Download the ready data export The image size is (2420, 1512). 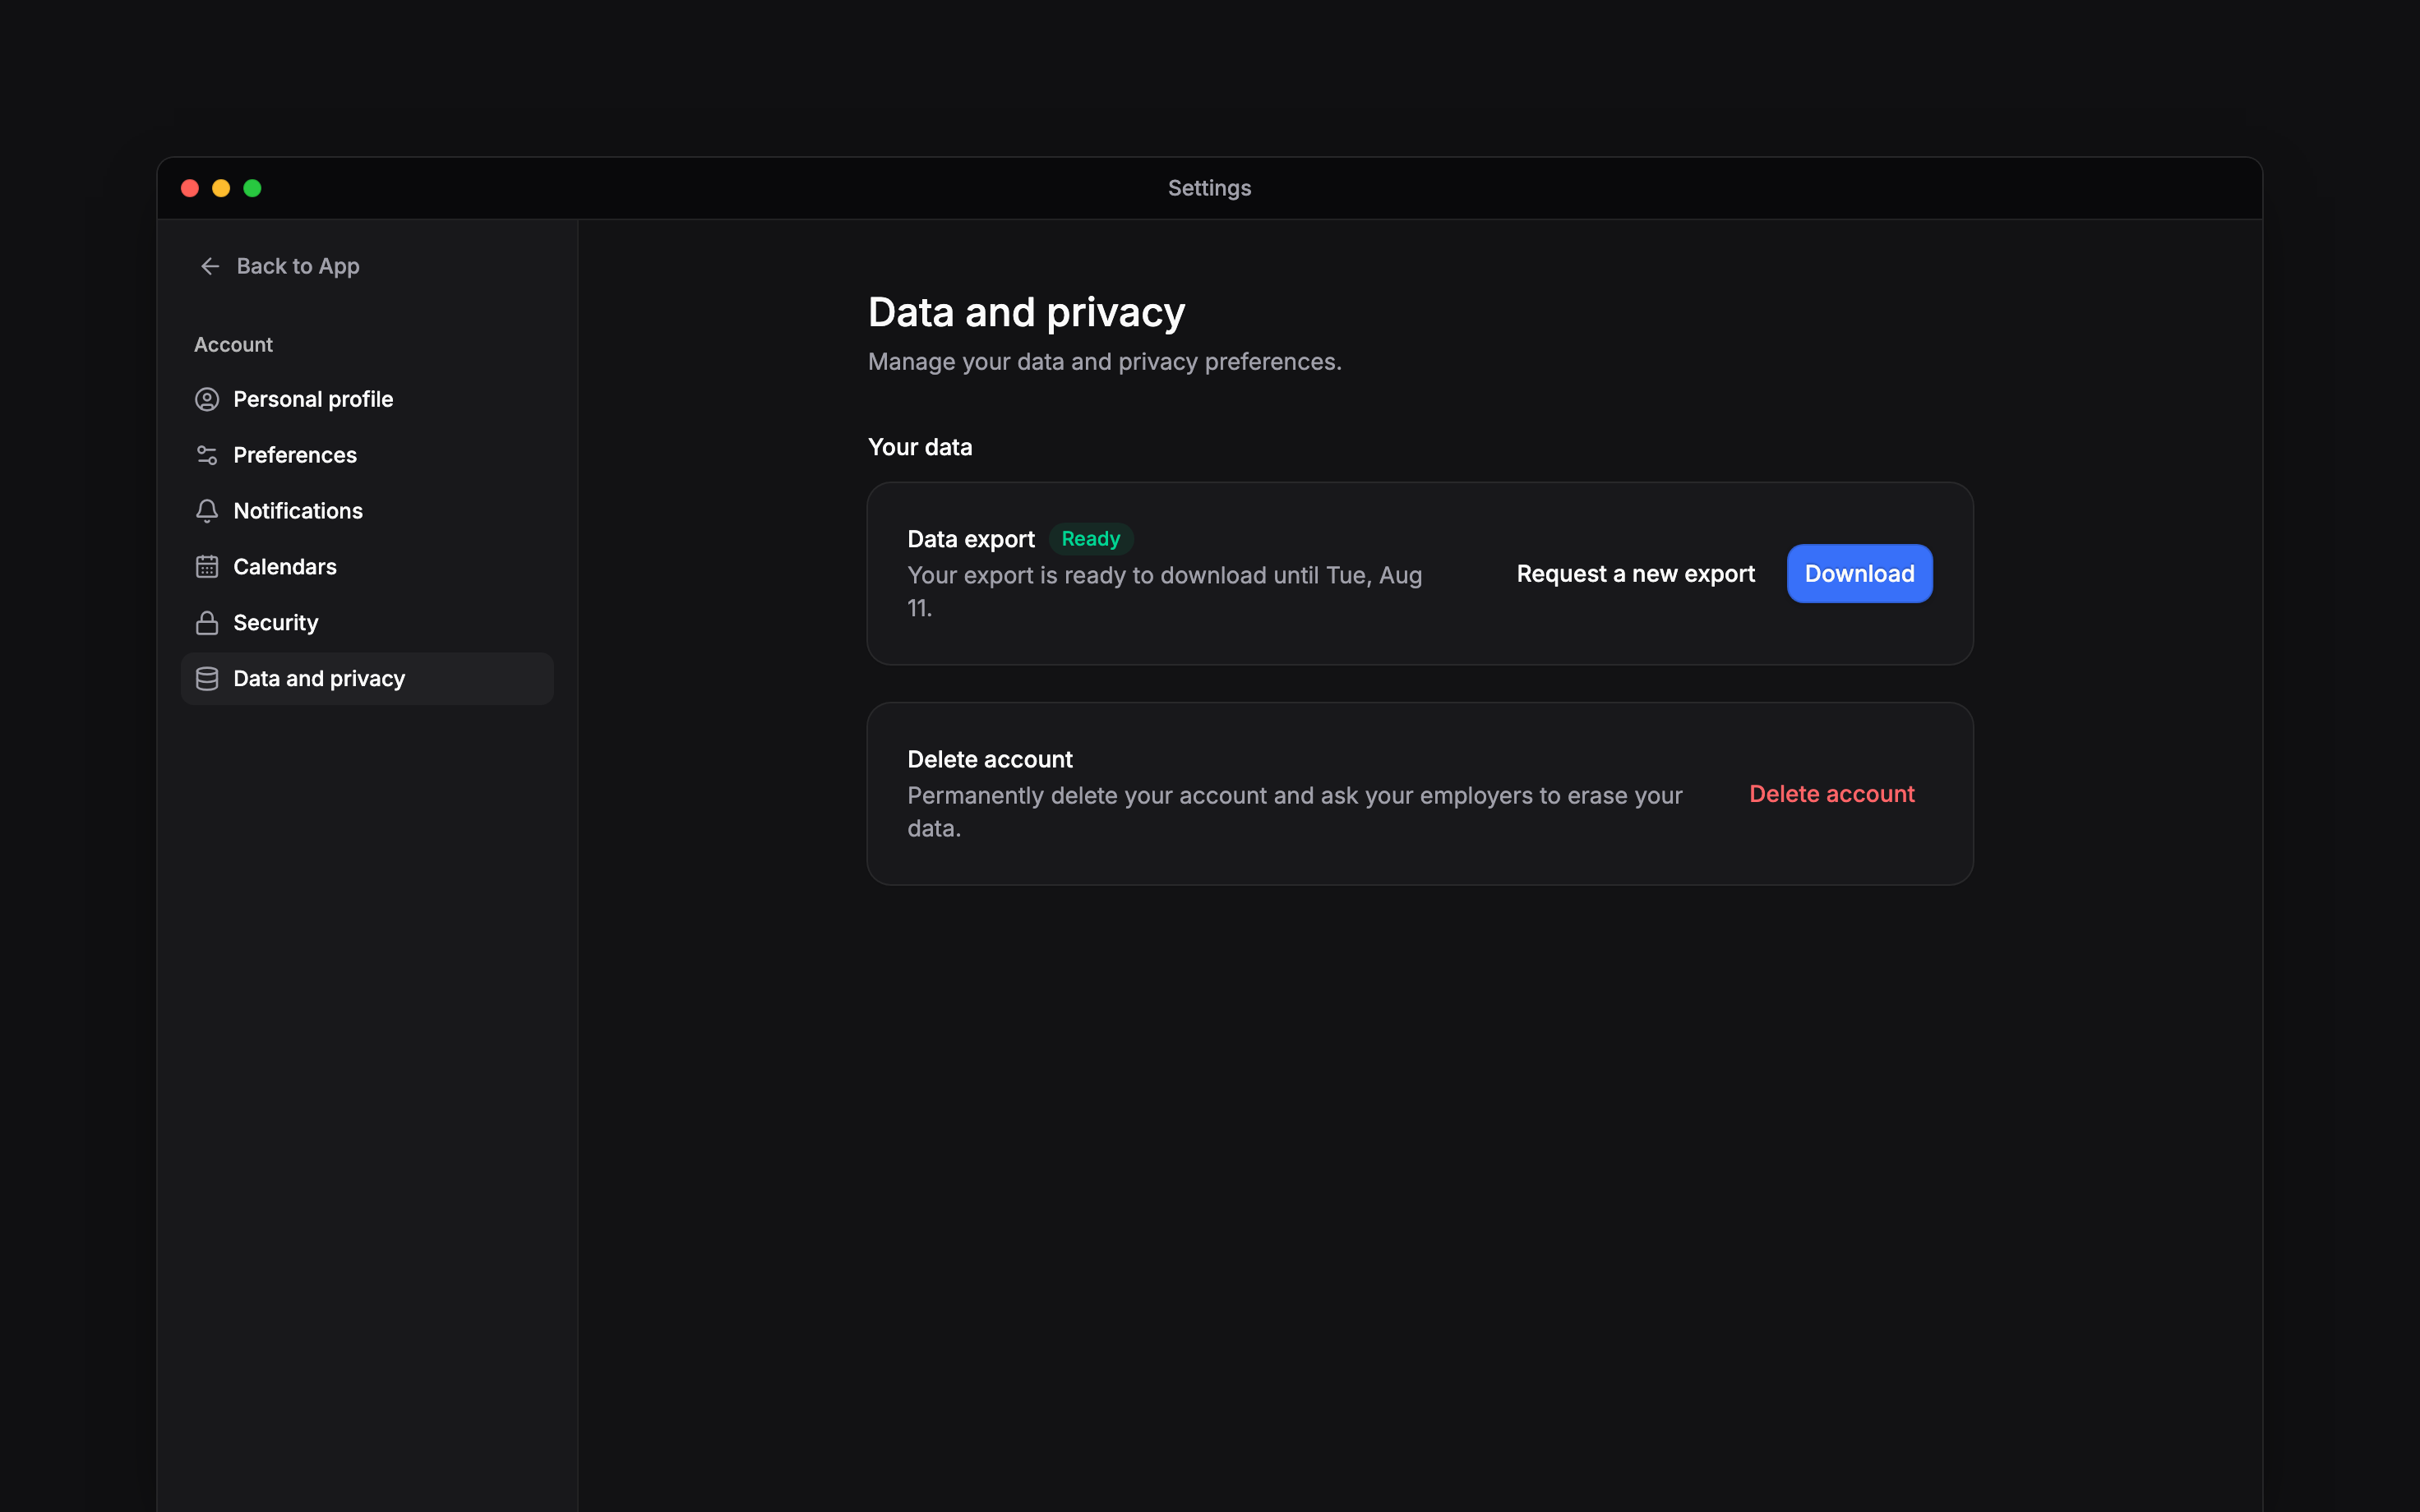click(1859, 574)
